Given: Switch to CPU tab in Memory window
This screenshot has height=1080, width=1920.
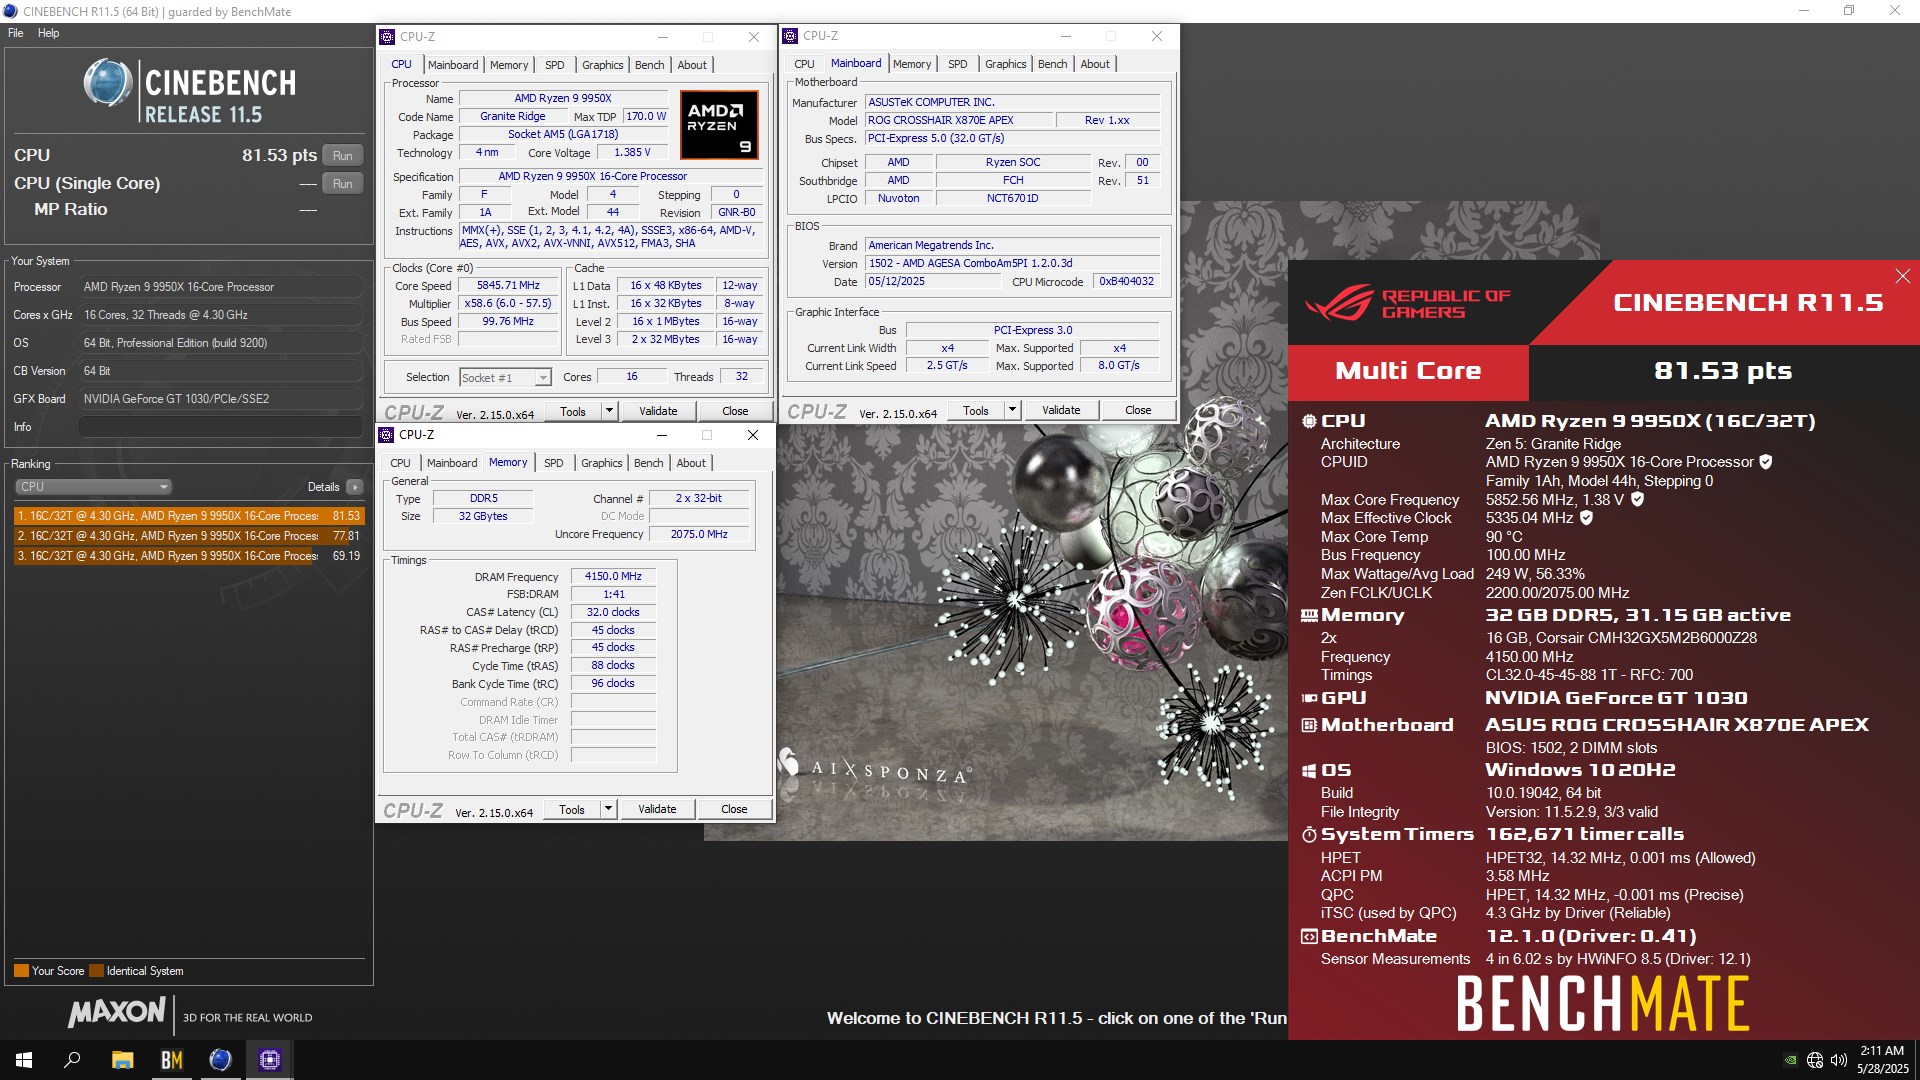Looking at the screenshot, I should (400, 463).
